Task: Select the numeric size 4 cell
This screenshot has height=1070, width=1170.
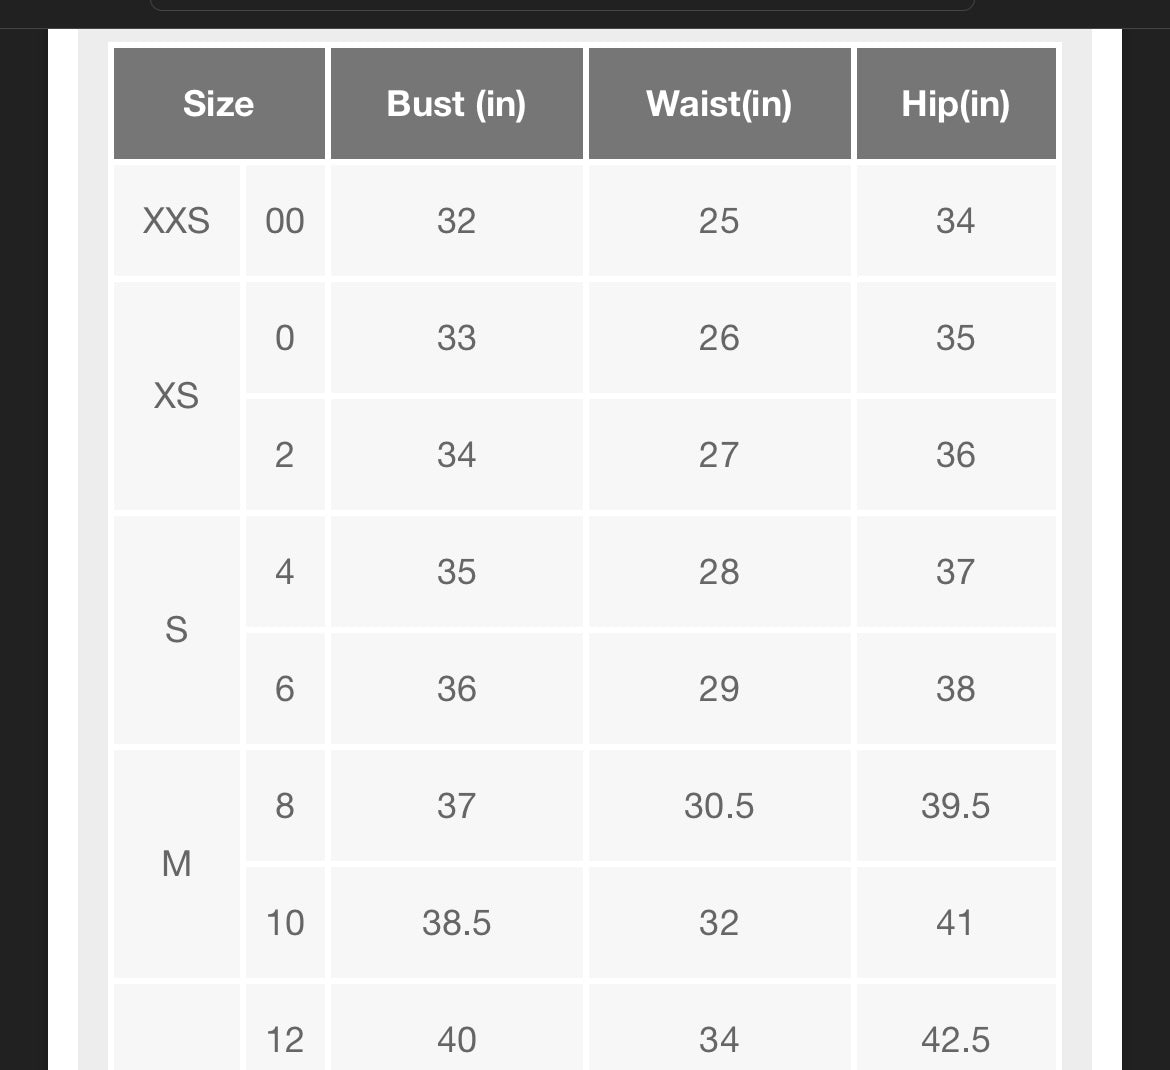Action: click(x=285, y=572)
